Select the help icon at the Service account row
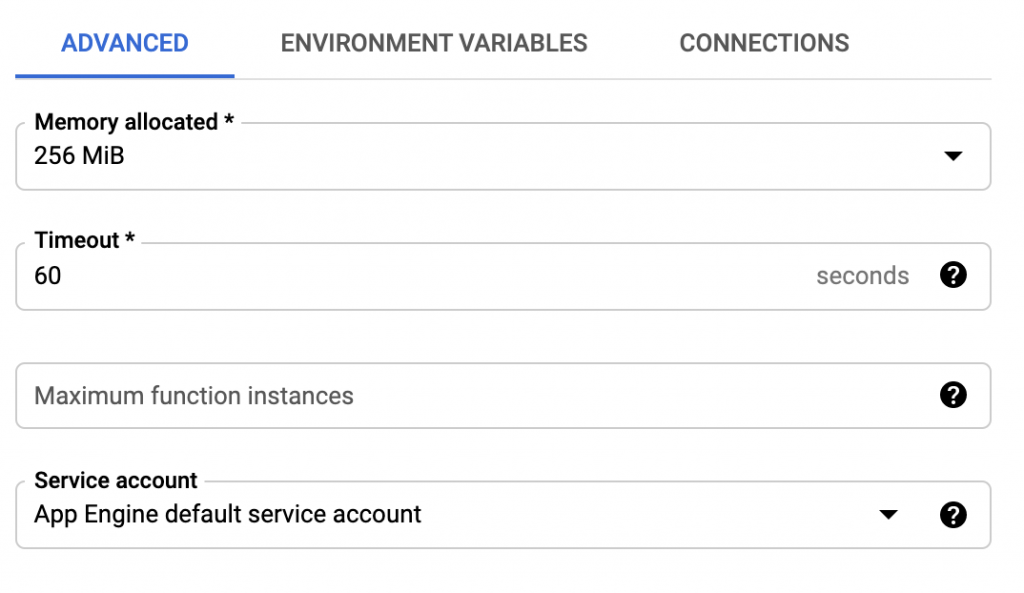 953,515
